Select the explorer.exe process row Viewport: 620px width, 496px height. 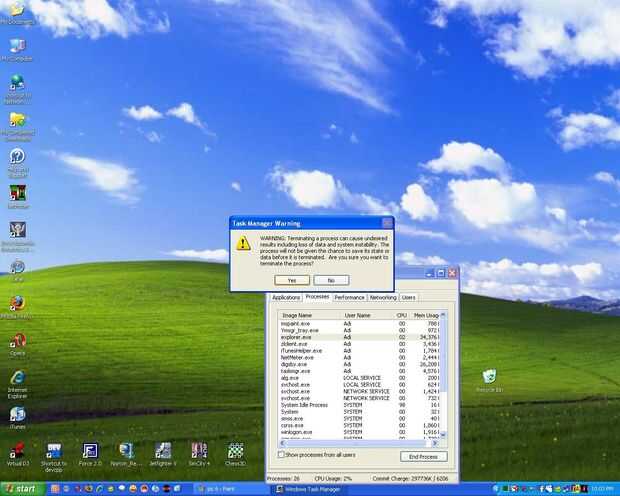coord(359,337)
